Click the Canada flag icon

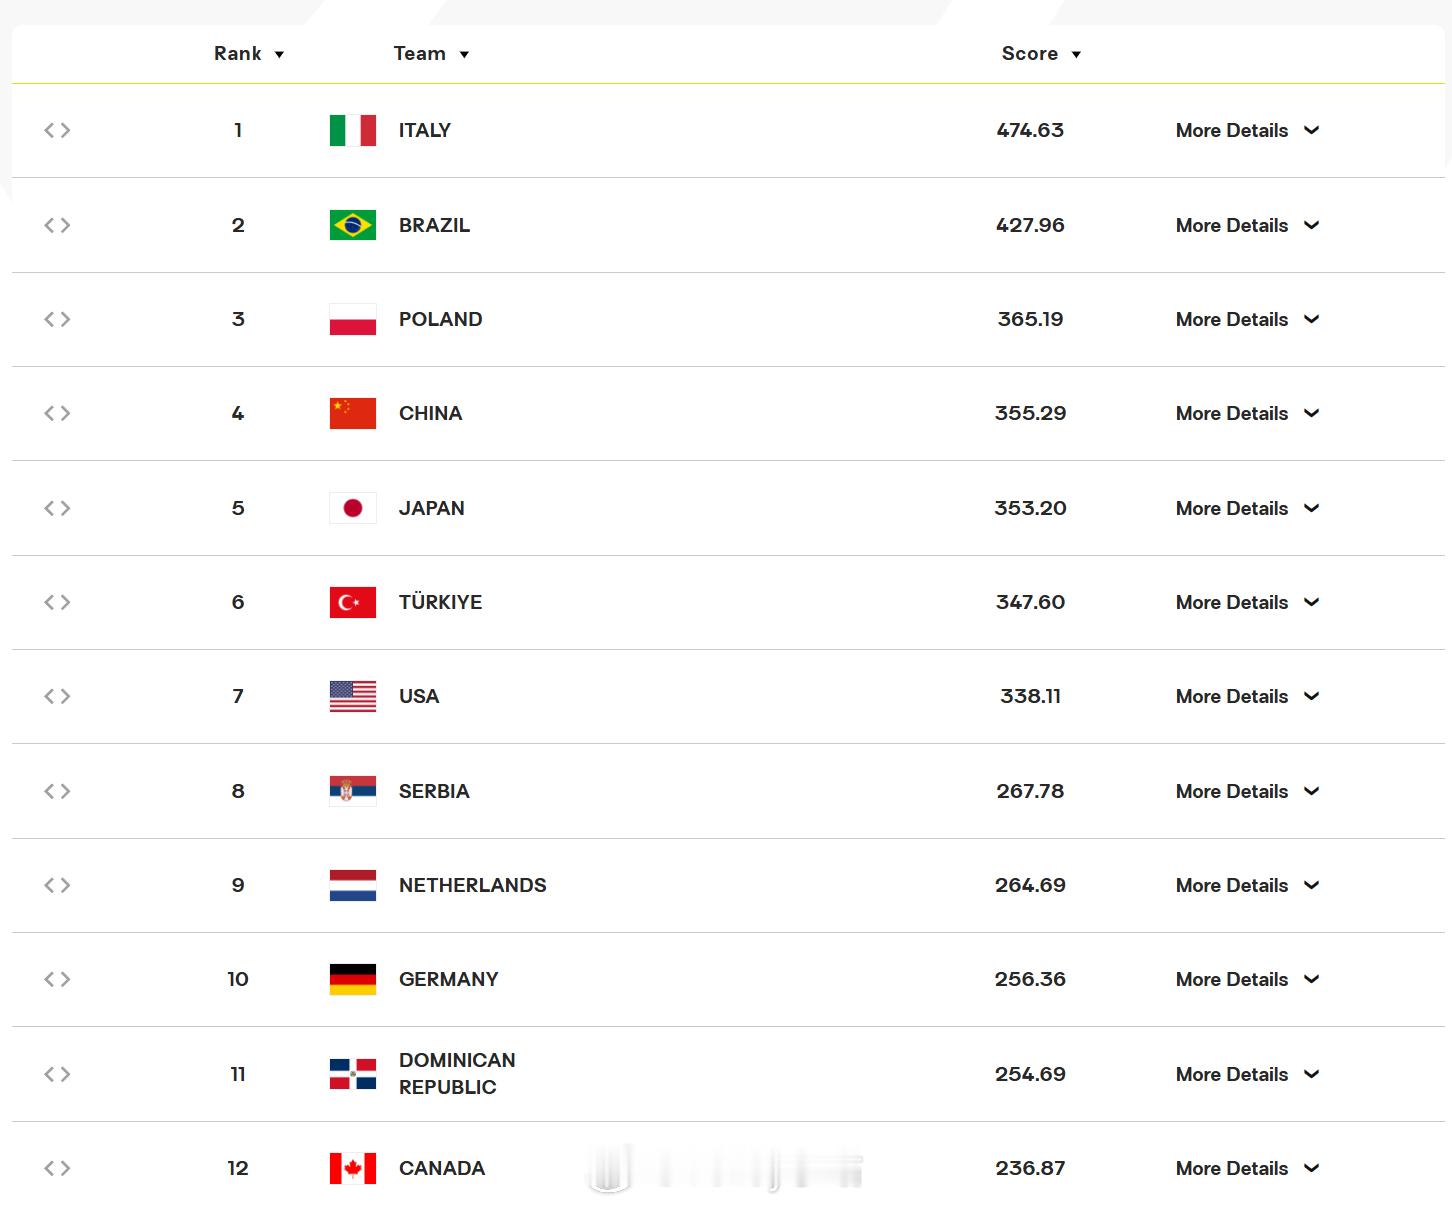[353, 1168]
